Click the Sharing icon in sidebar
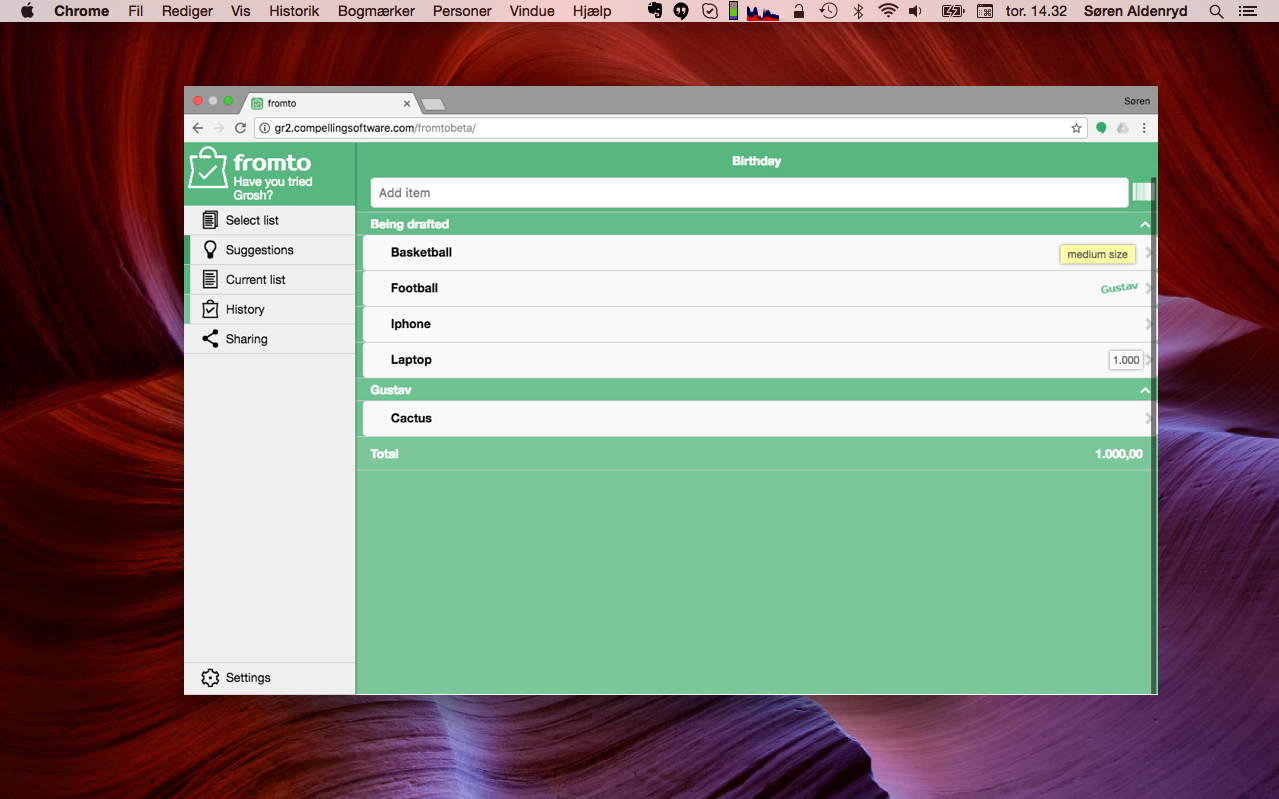 click(x=210, y=339)
